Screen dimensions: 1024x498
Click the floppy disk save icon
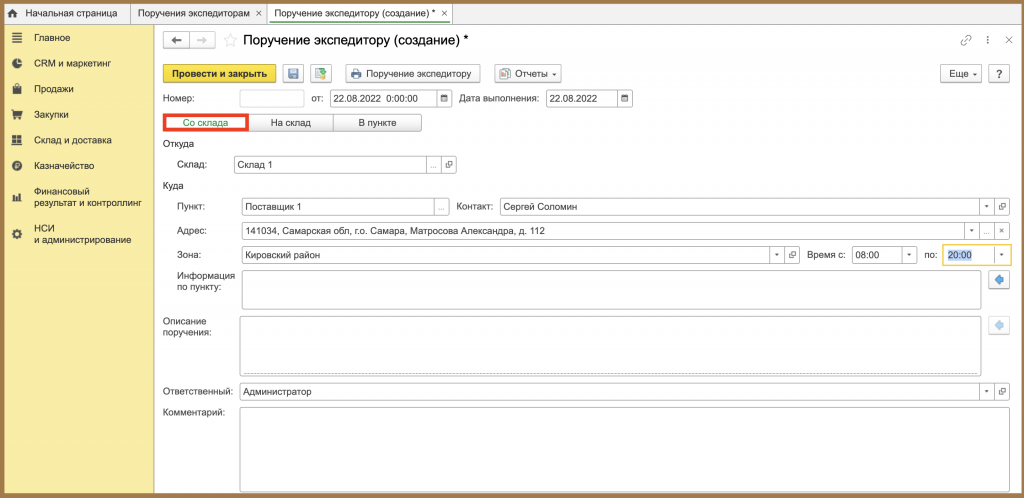[293, 74]
